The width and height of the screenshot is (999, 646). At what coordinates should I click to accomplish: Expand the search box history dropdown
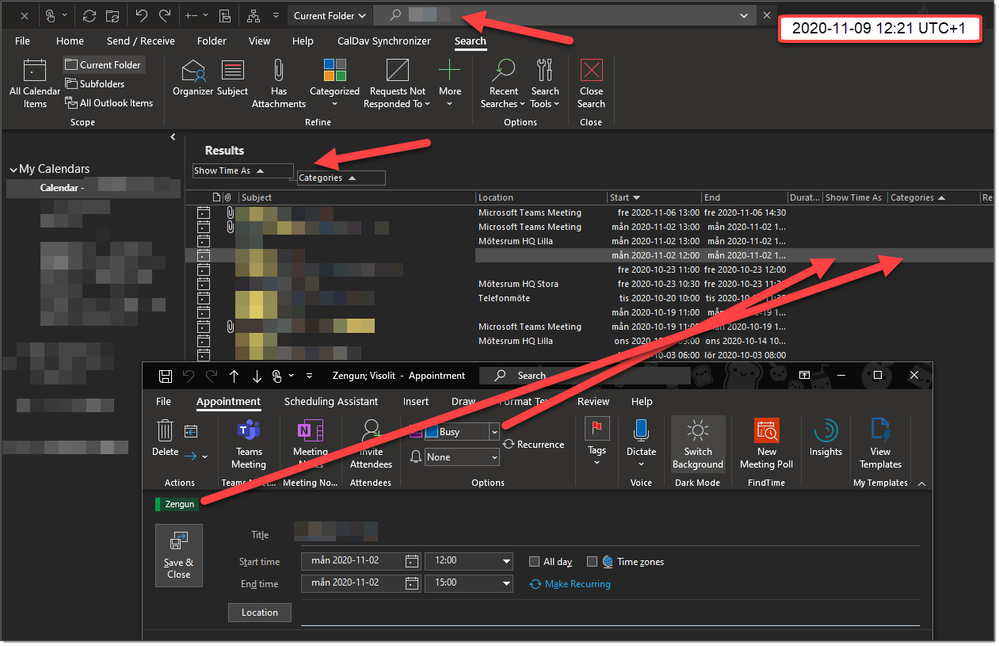click(744, 16)
